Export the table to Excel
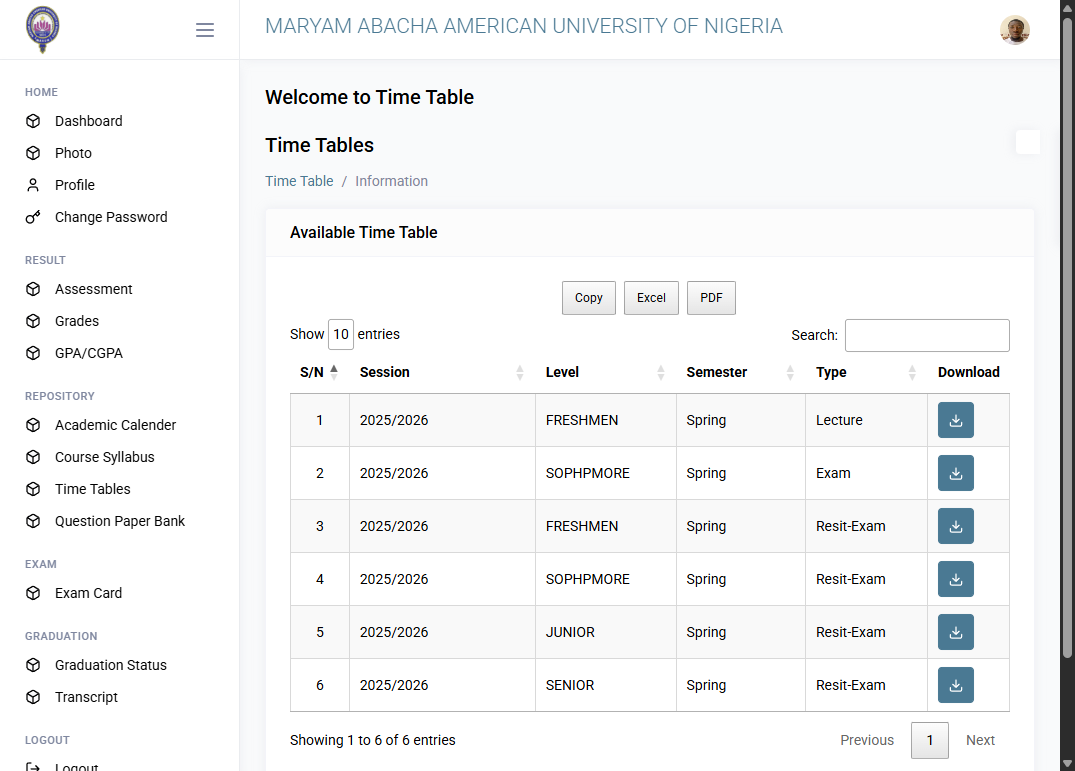Image resolution: width=1075 pixels, height=771 pixels. (651, 298)
